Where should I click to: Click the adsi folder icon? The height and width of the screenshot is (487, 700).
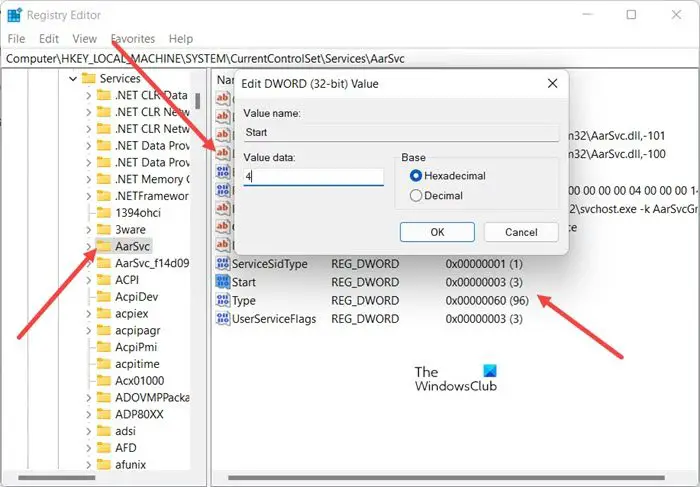(x=104, y=431)
